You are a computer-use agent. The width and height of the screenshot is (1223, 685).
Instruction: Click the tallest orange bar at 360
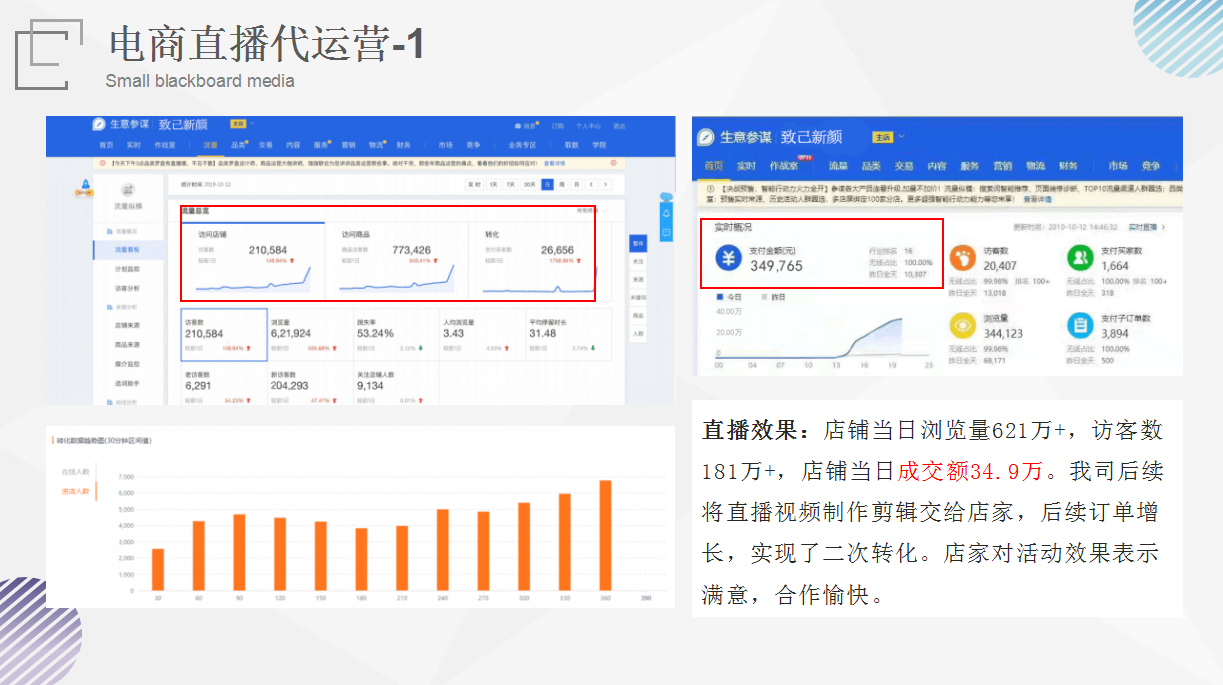(605, 535)
